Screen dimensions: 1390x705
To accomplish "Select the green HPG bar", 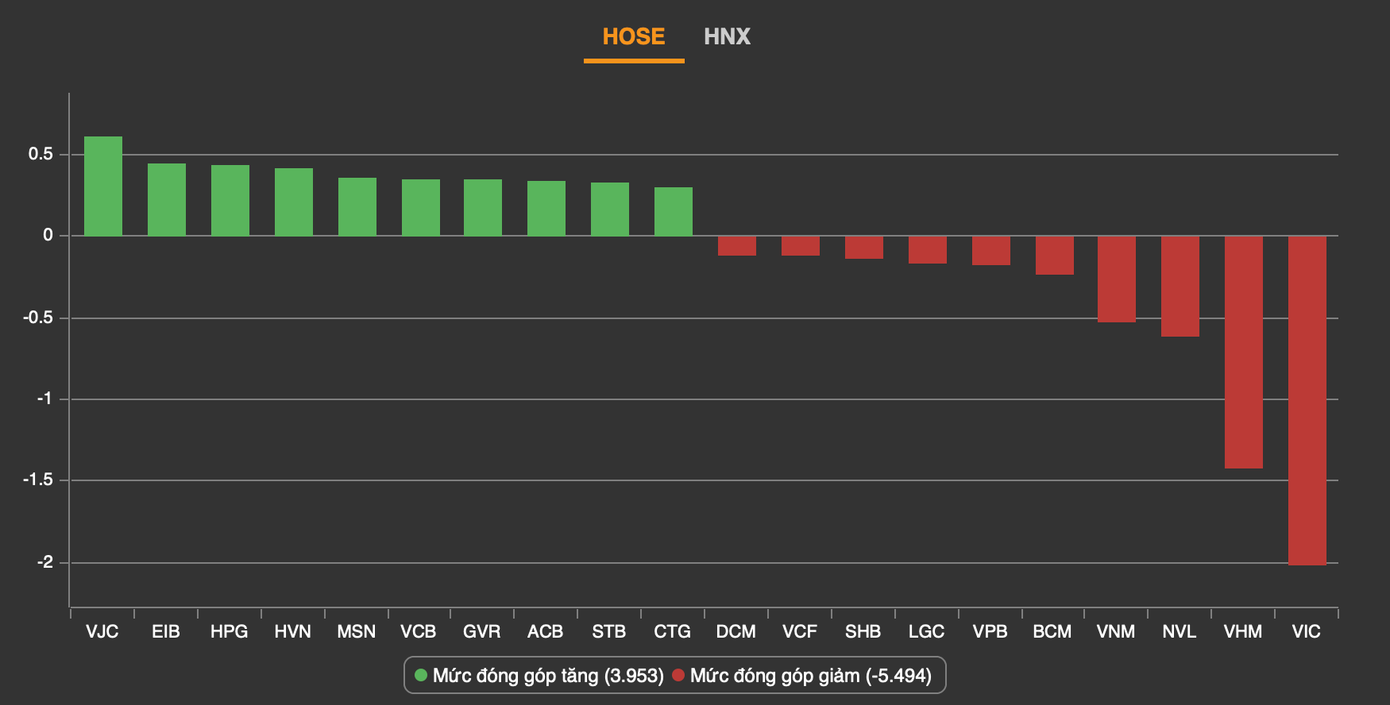I will click(x=230, y=201).
